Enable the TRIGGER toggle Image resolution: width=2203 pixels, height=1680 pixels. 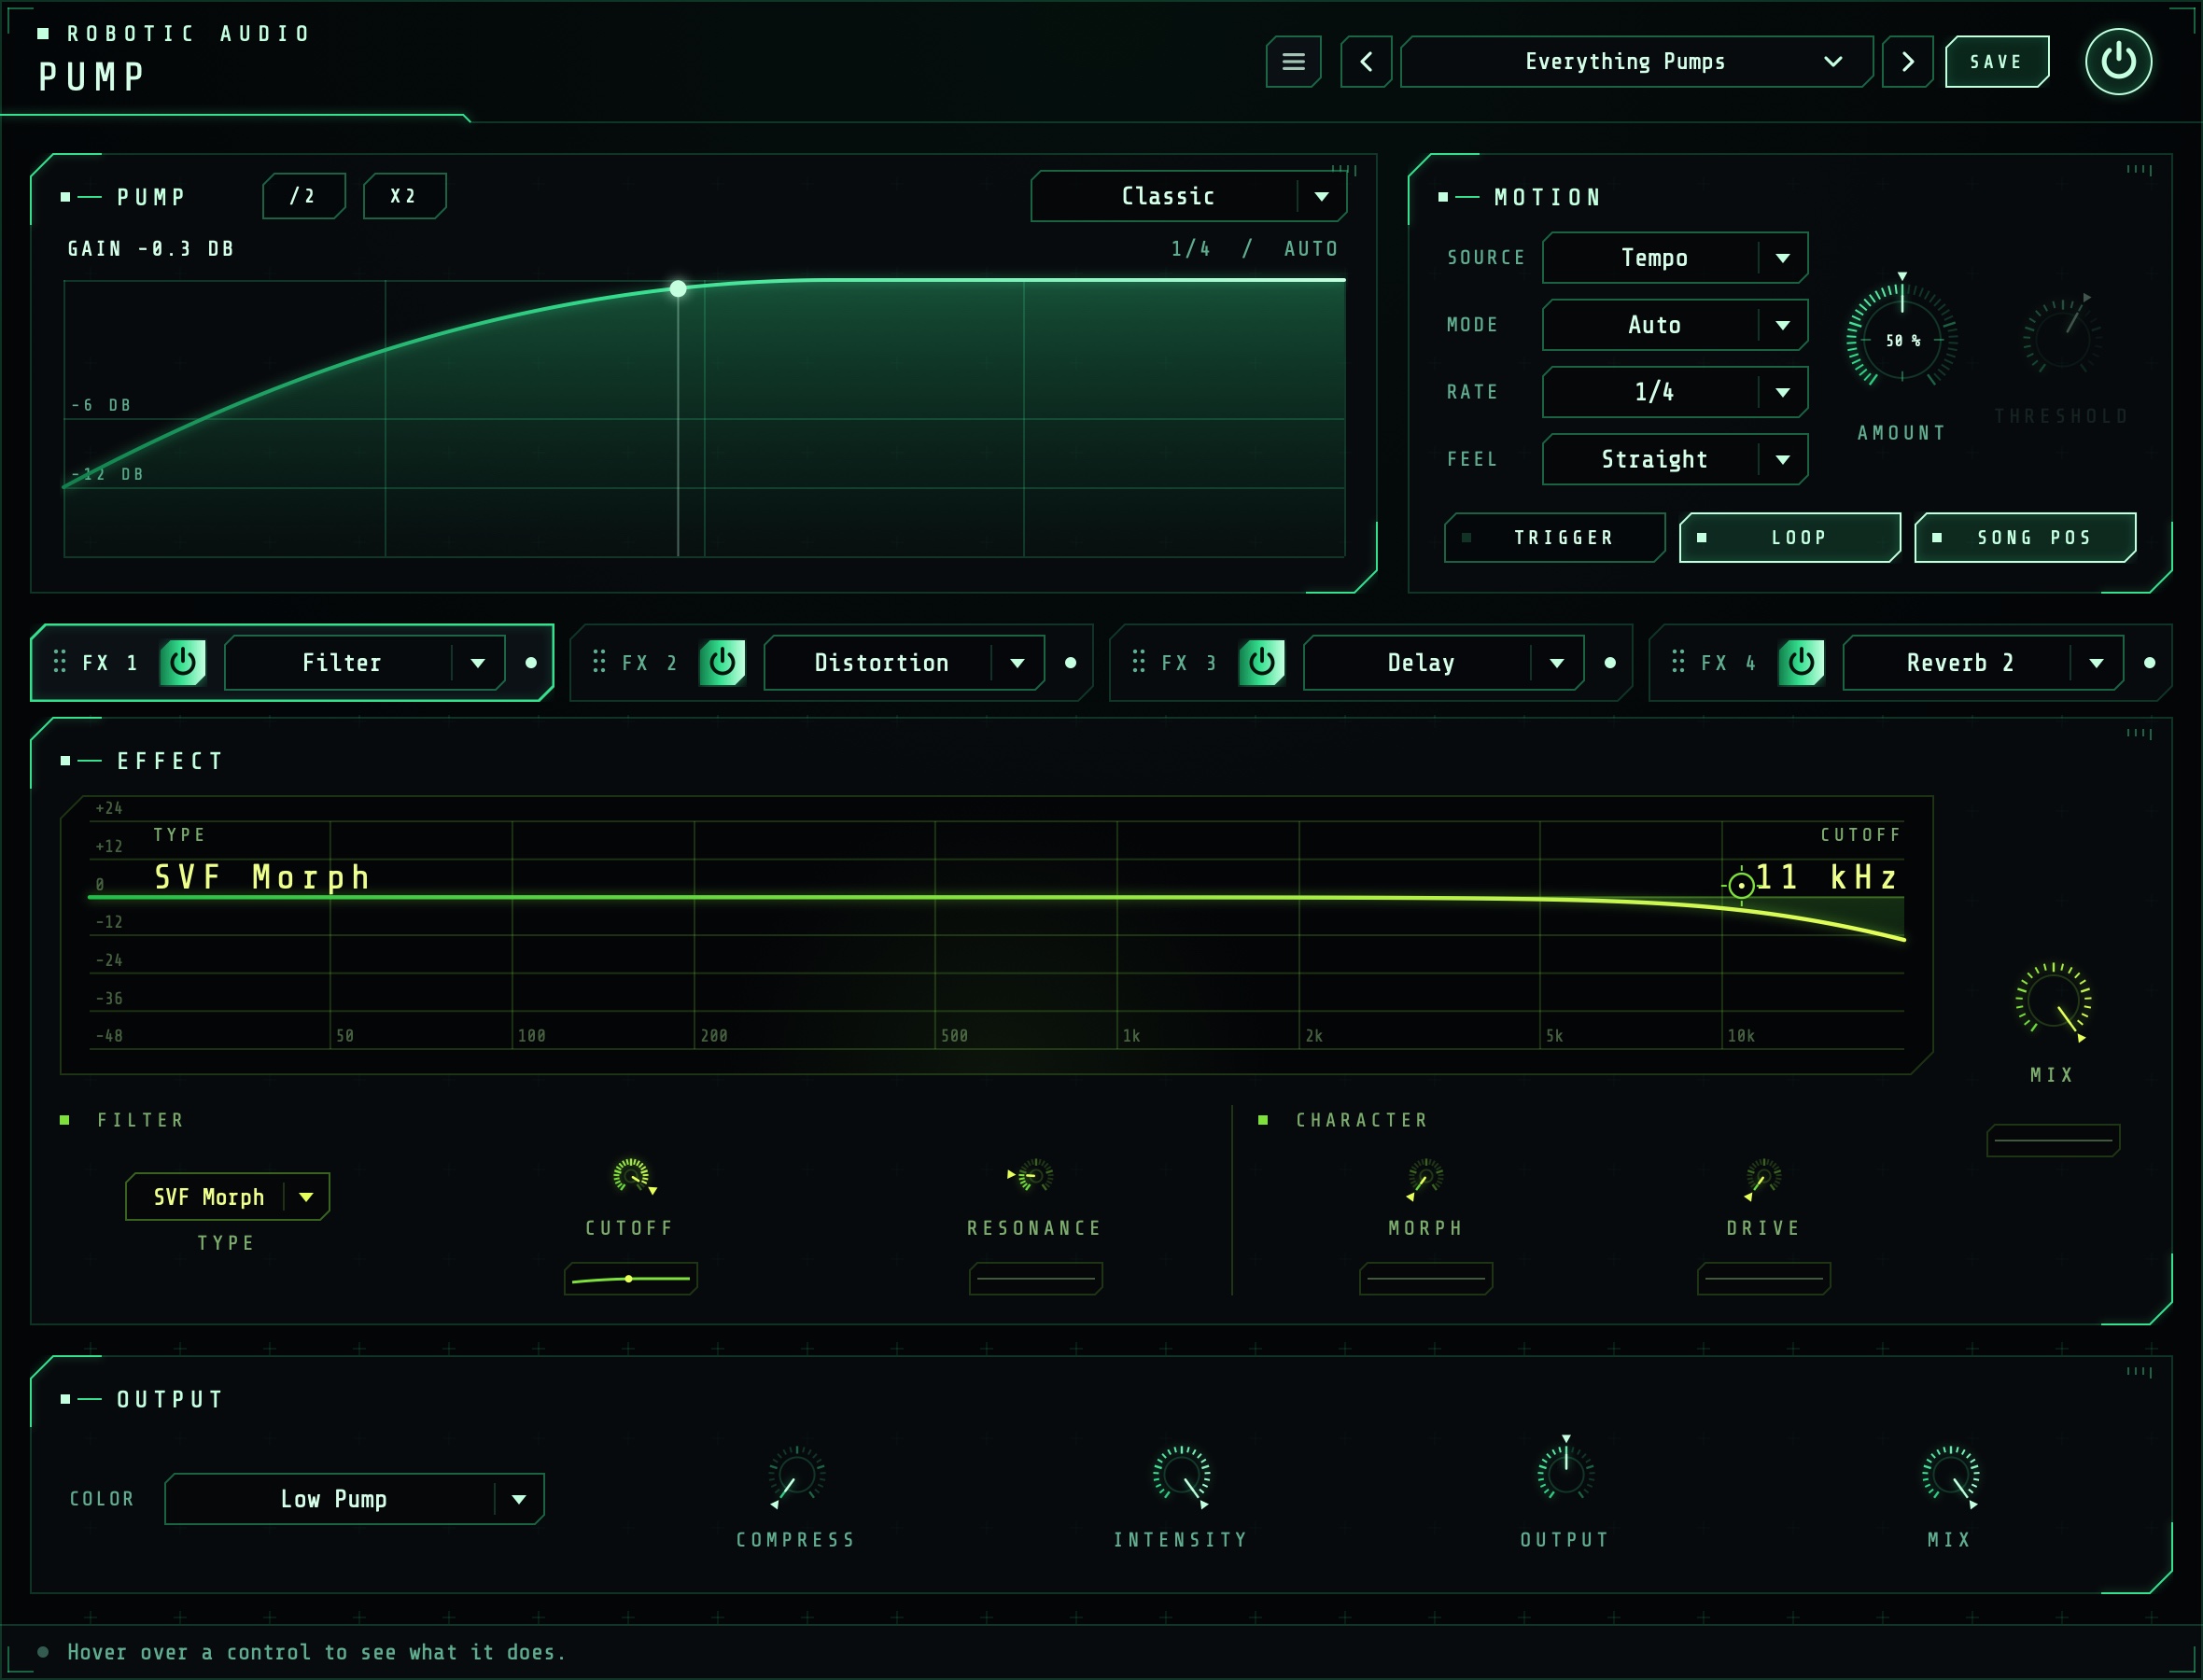coord(1554,538)
